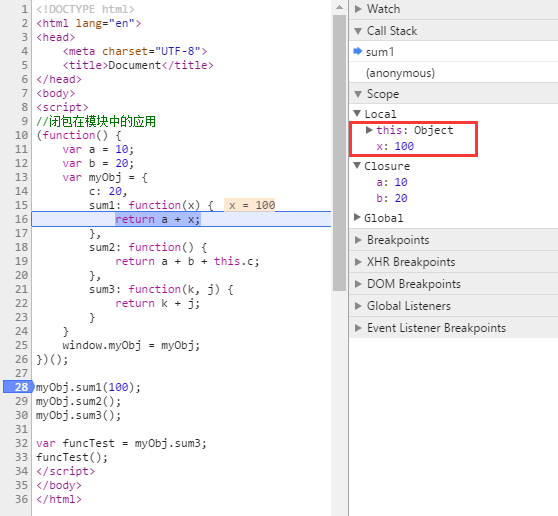The width and height of the screenshot is (558, 516).
Task: Click 'window.myObj = myObj;' code line
Action: (x=131, y=345)
